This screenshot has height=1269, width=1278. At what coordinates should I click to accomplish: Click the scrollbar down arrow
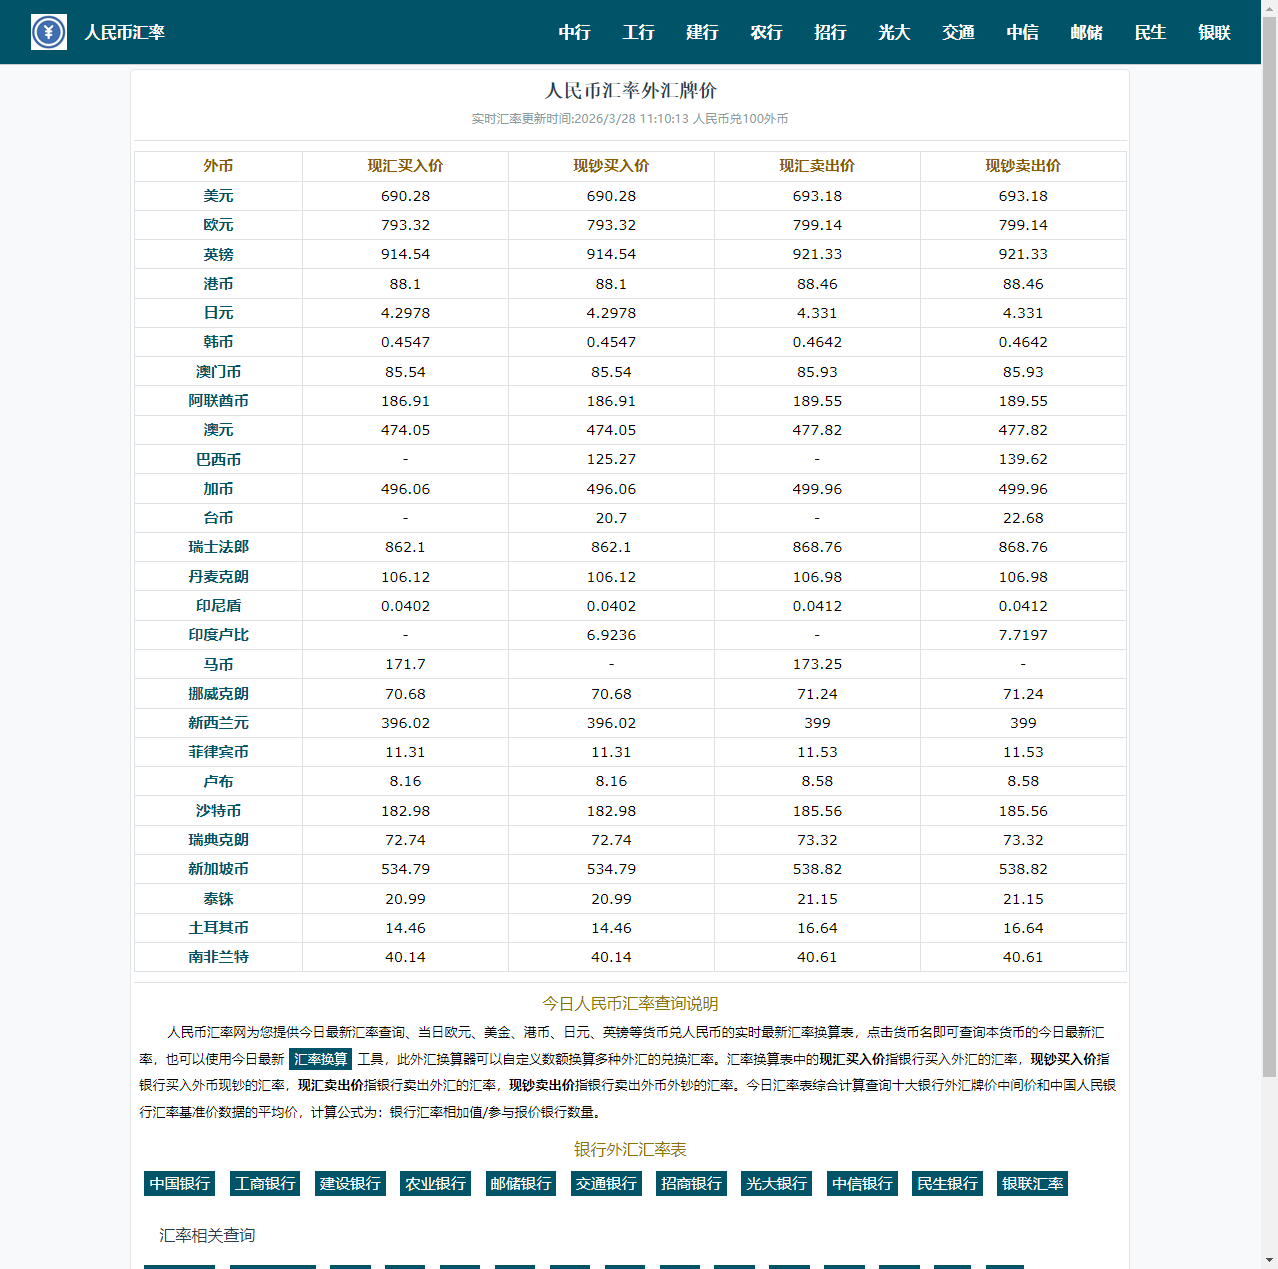[1269, 1260]
